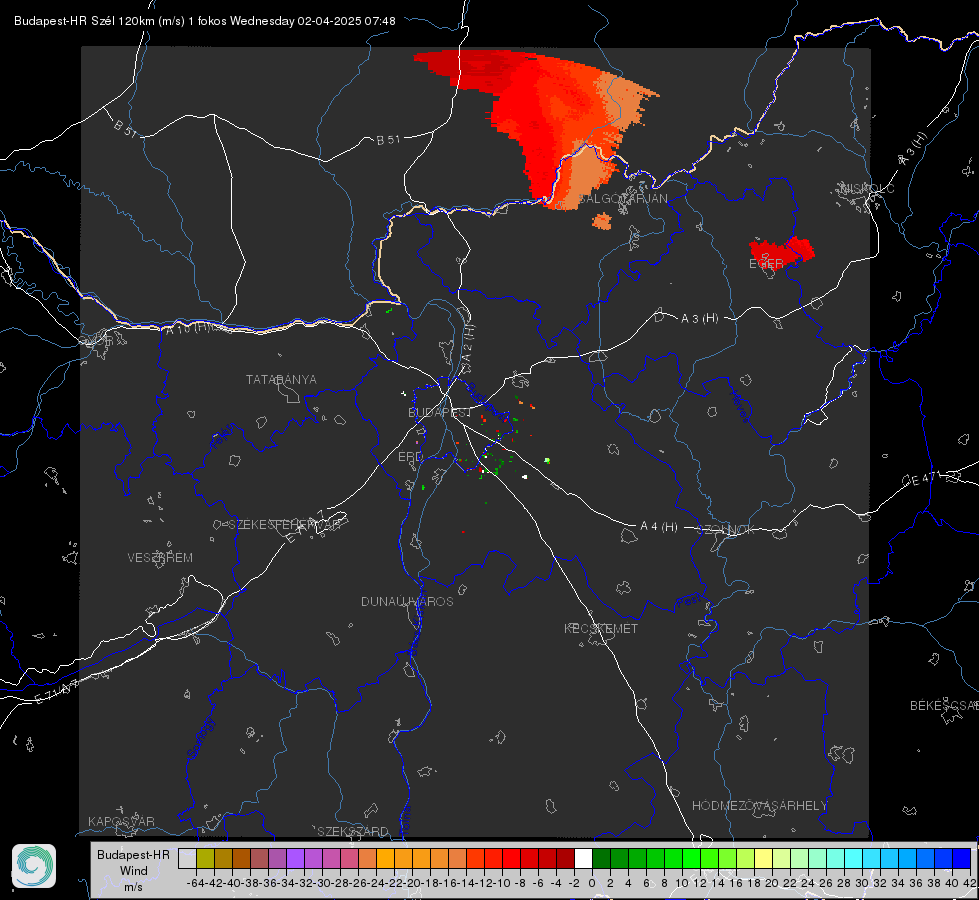Click the ERD town label
The width and height of the screenshot is (979, 900).
click(x=410, y=457)
